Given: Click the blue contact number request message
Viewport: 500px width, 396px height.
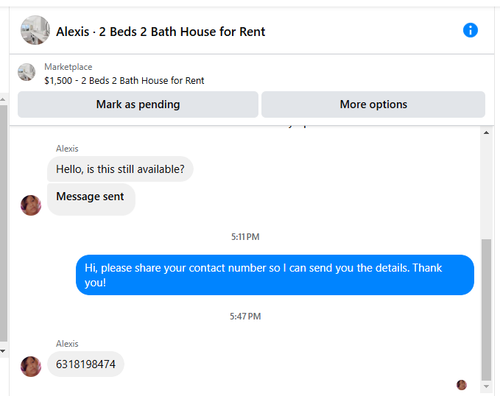Looking at the screenshot, I should (275, 275).
